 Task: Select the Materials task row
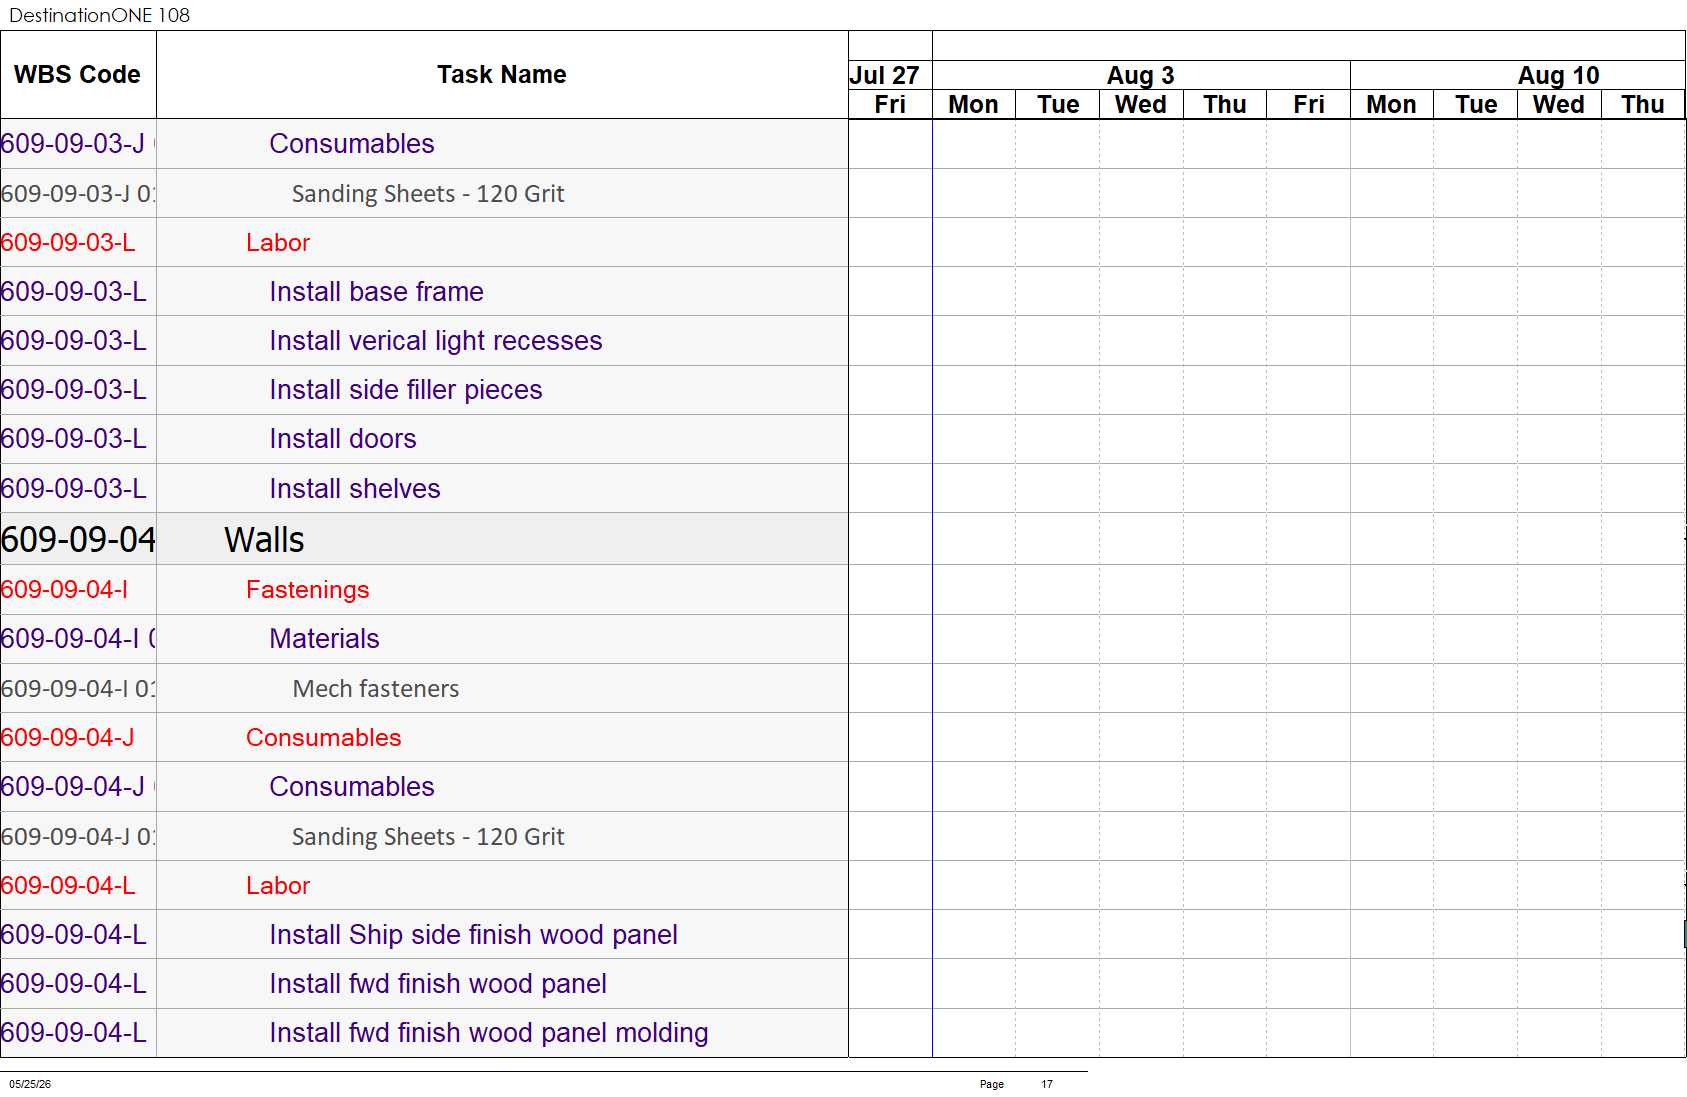[424, 639]
